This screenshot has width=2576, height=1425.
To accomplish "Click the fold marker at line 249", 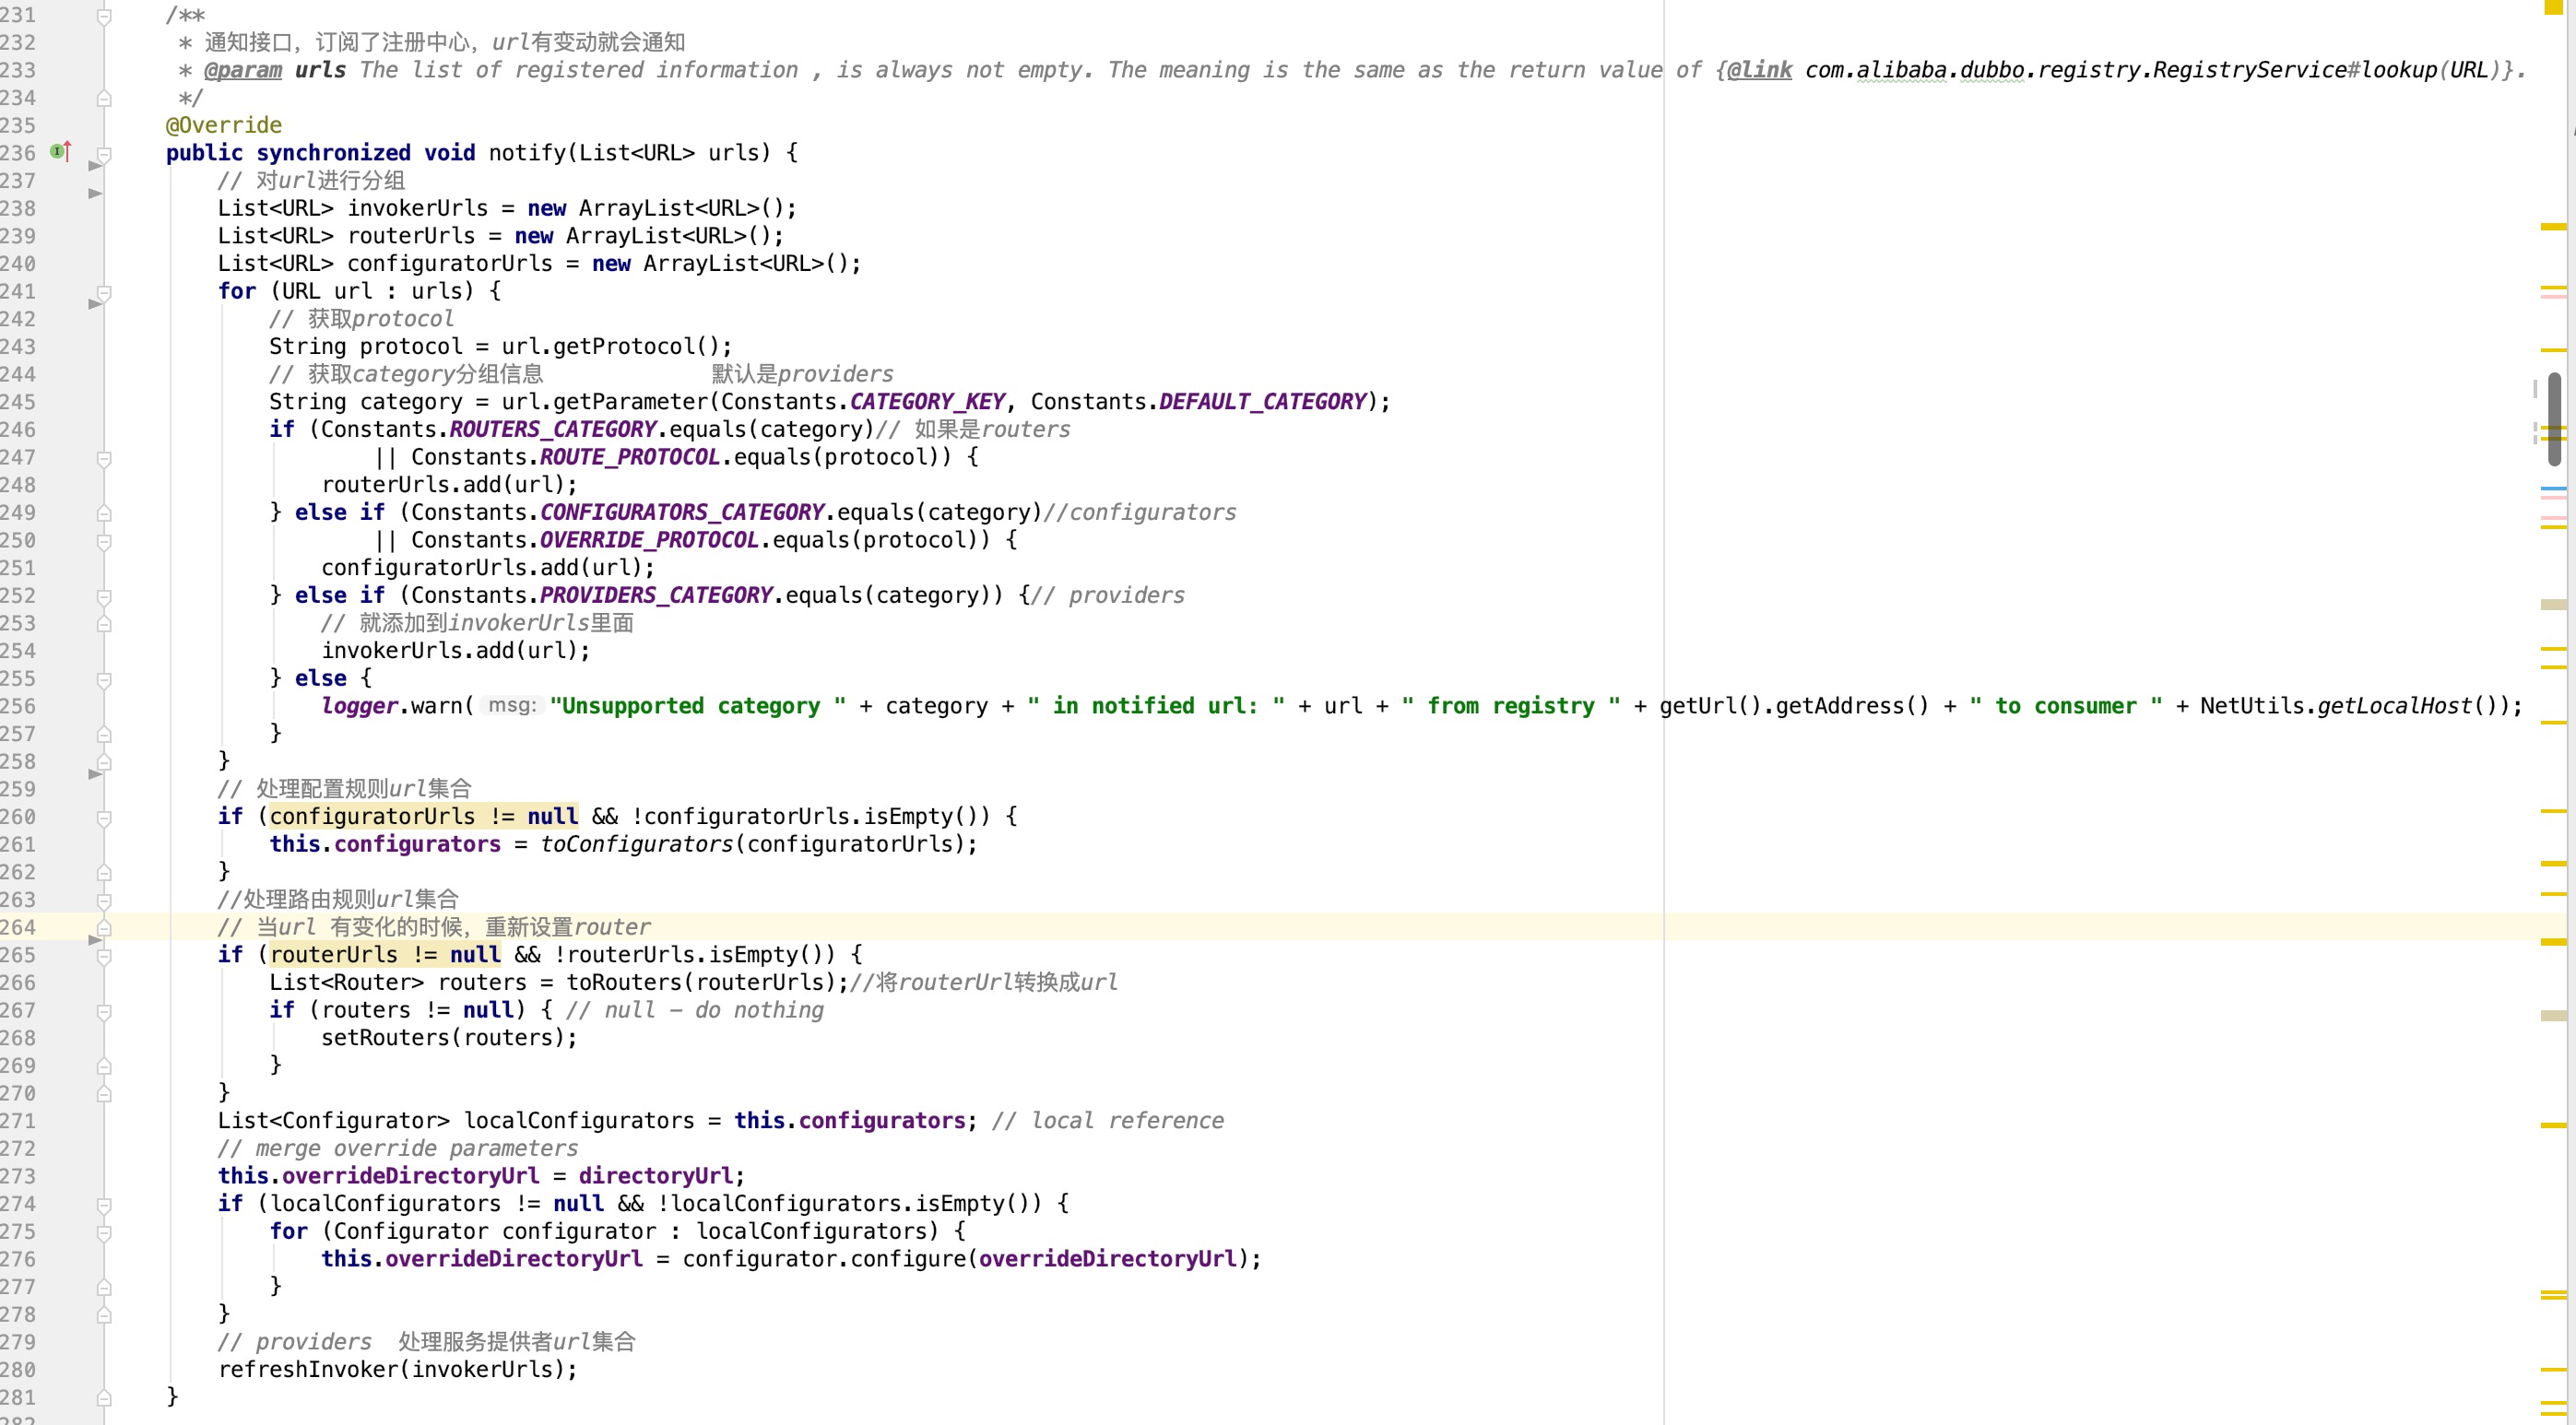I will pos(104,513).
